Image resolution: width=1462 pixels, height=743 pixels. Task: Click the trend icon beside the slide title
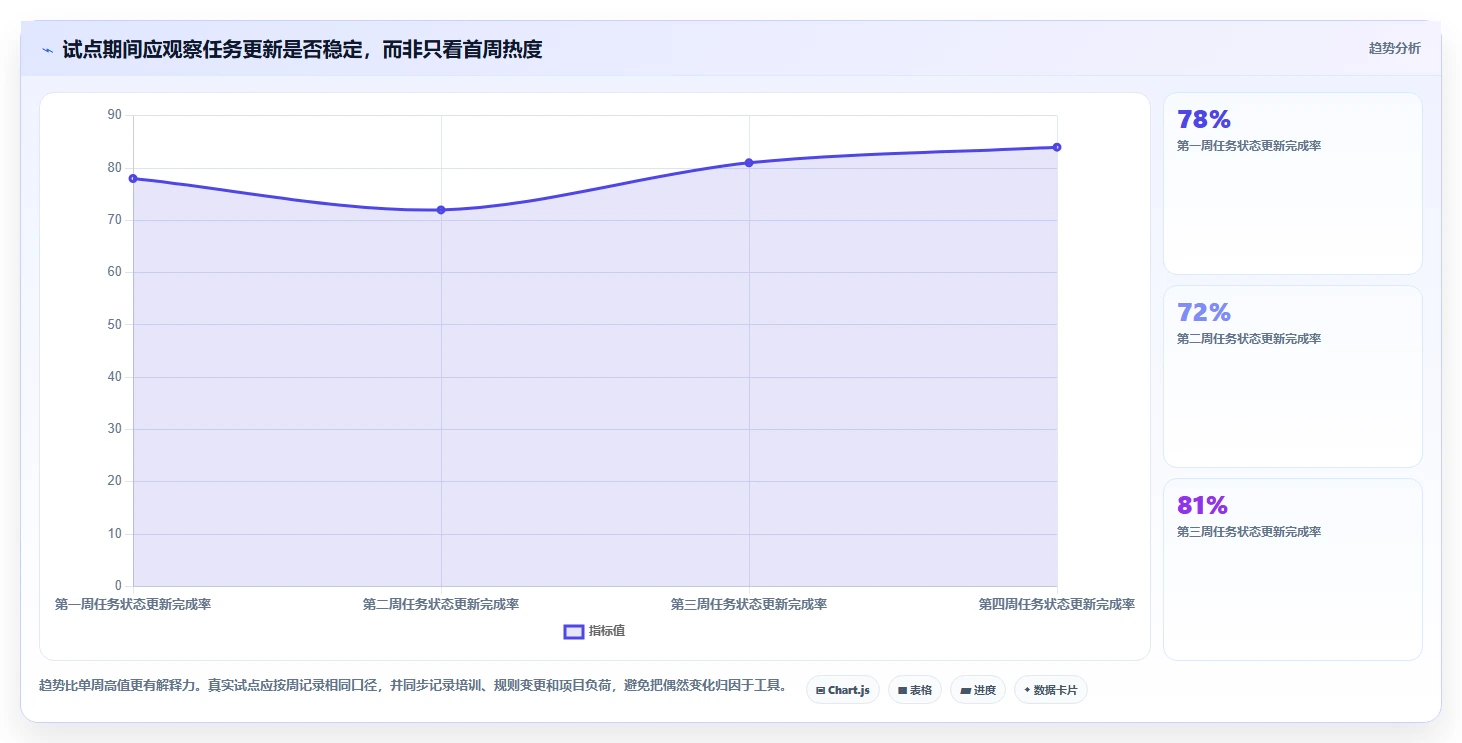point(47,50)
